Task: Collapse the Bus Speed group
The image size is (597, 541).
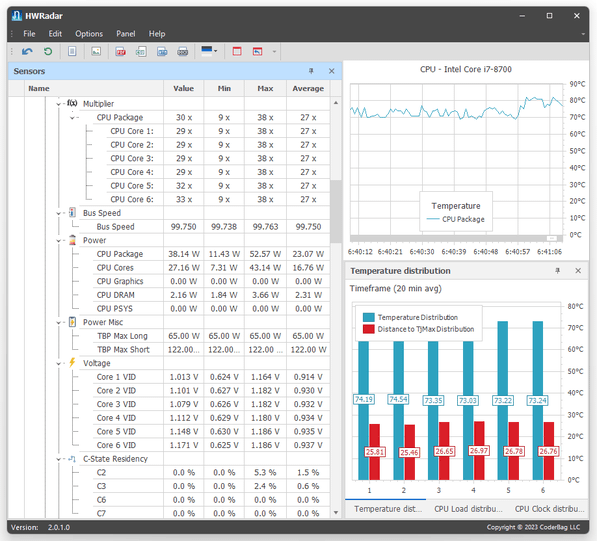Action: (58, 213)
